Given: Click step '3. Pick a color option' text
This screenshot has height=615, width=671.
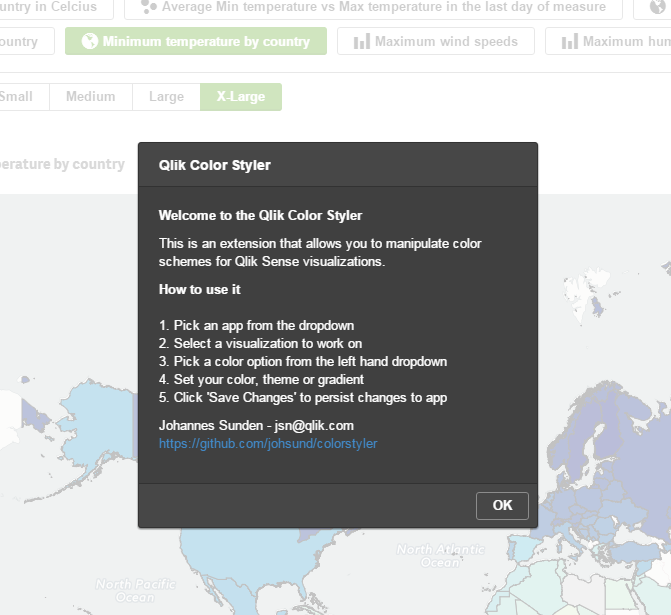Looking at the screenshot, I should 303,361.
